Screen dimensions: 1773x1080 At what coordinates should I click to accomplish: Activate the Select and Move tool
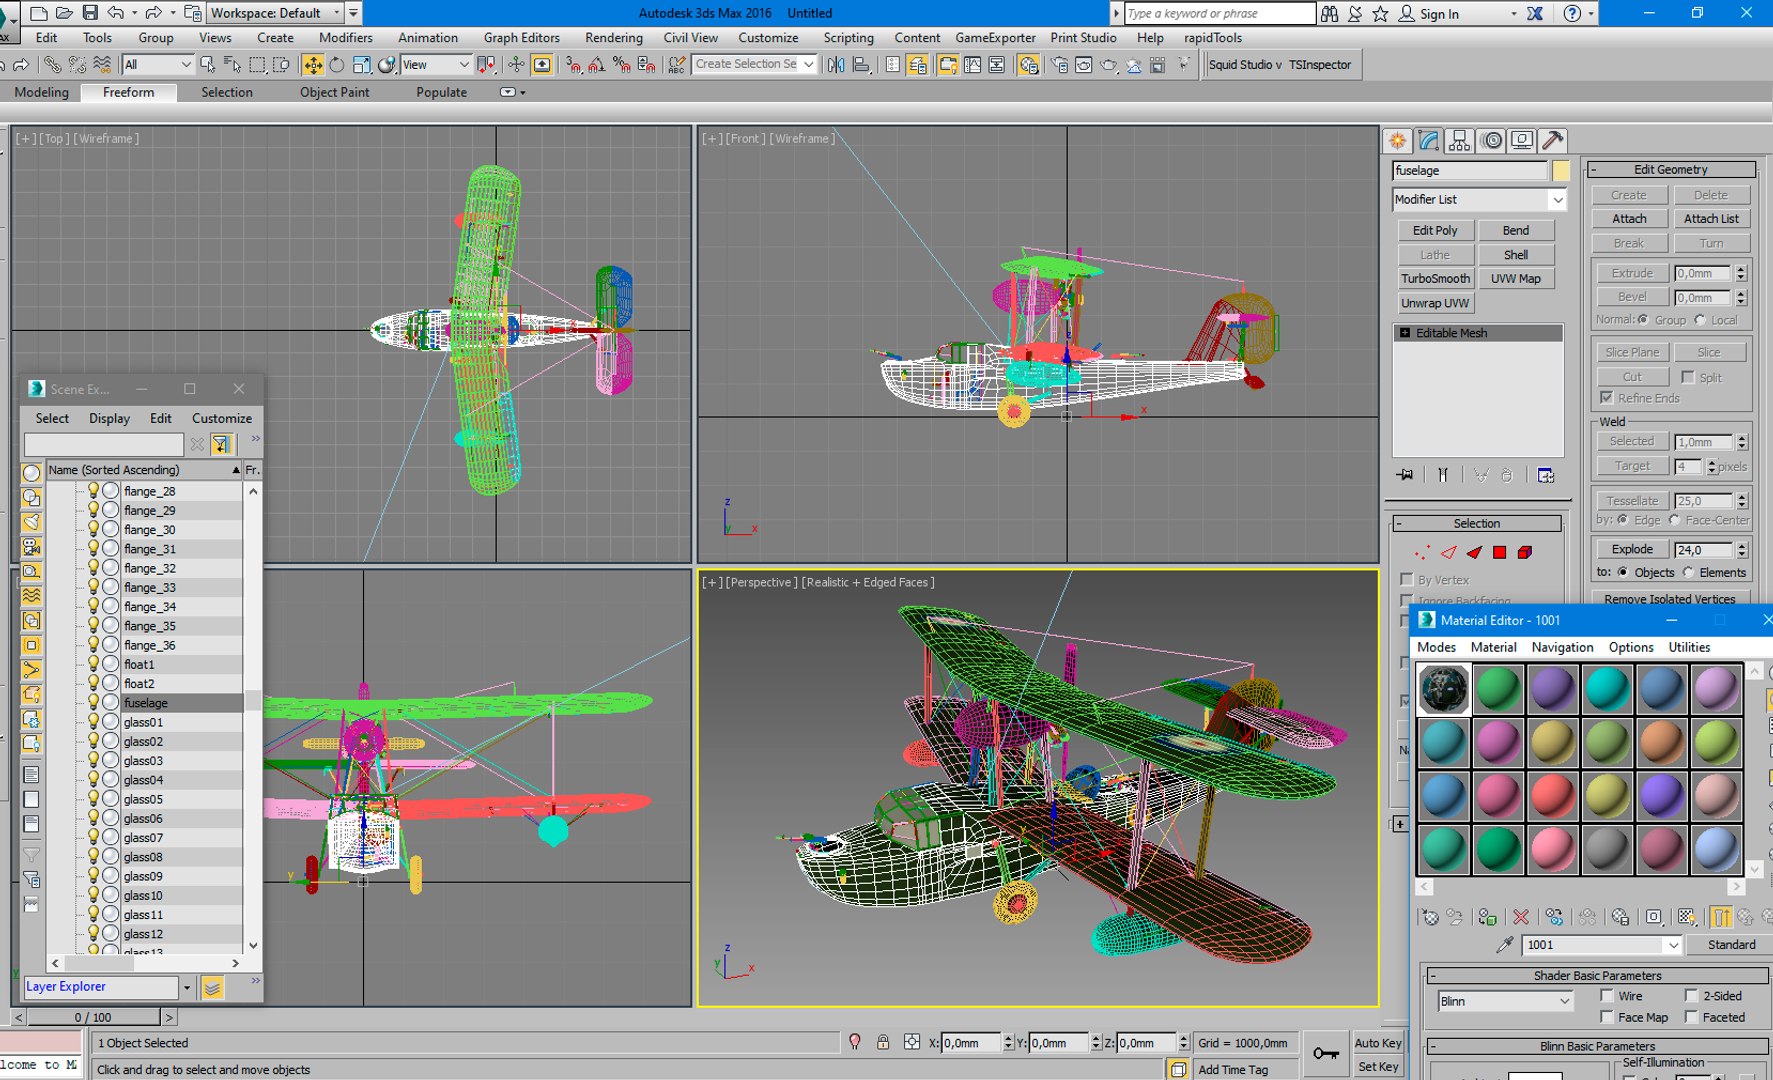coord(313,65)
